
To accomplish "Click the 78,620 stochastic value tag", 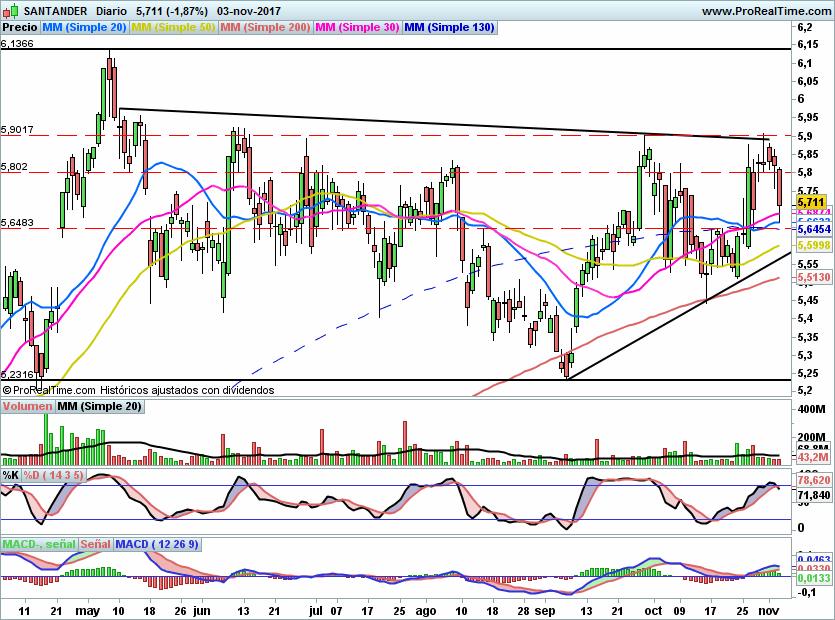I will (814, 480).
